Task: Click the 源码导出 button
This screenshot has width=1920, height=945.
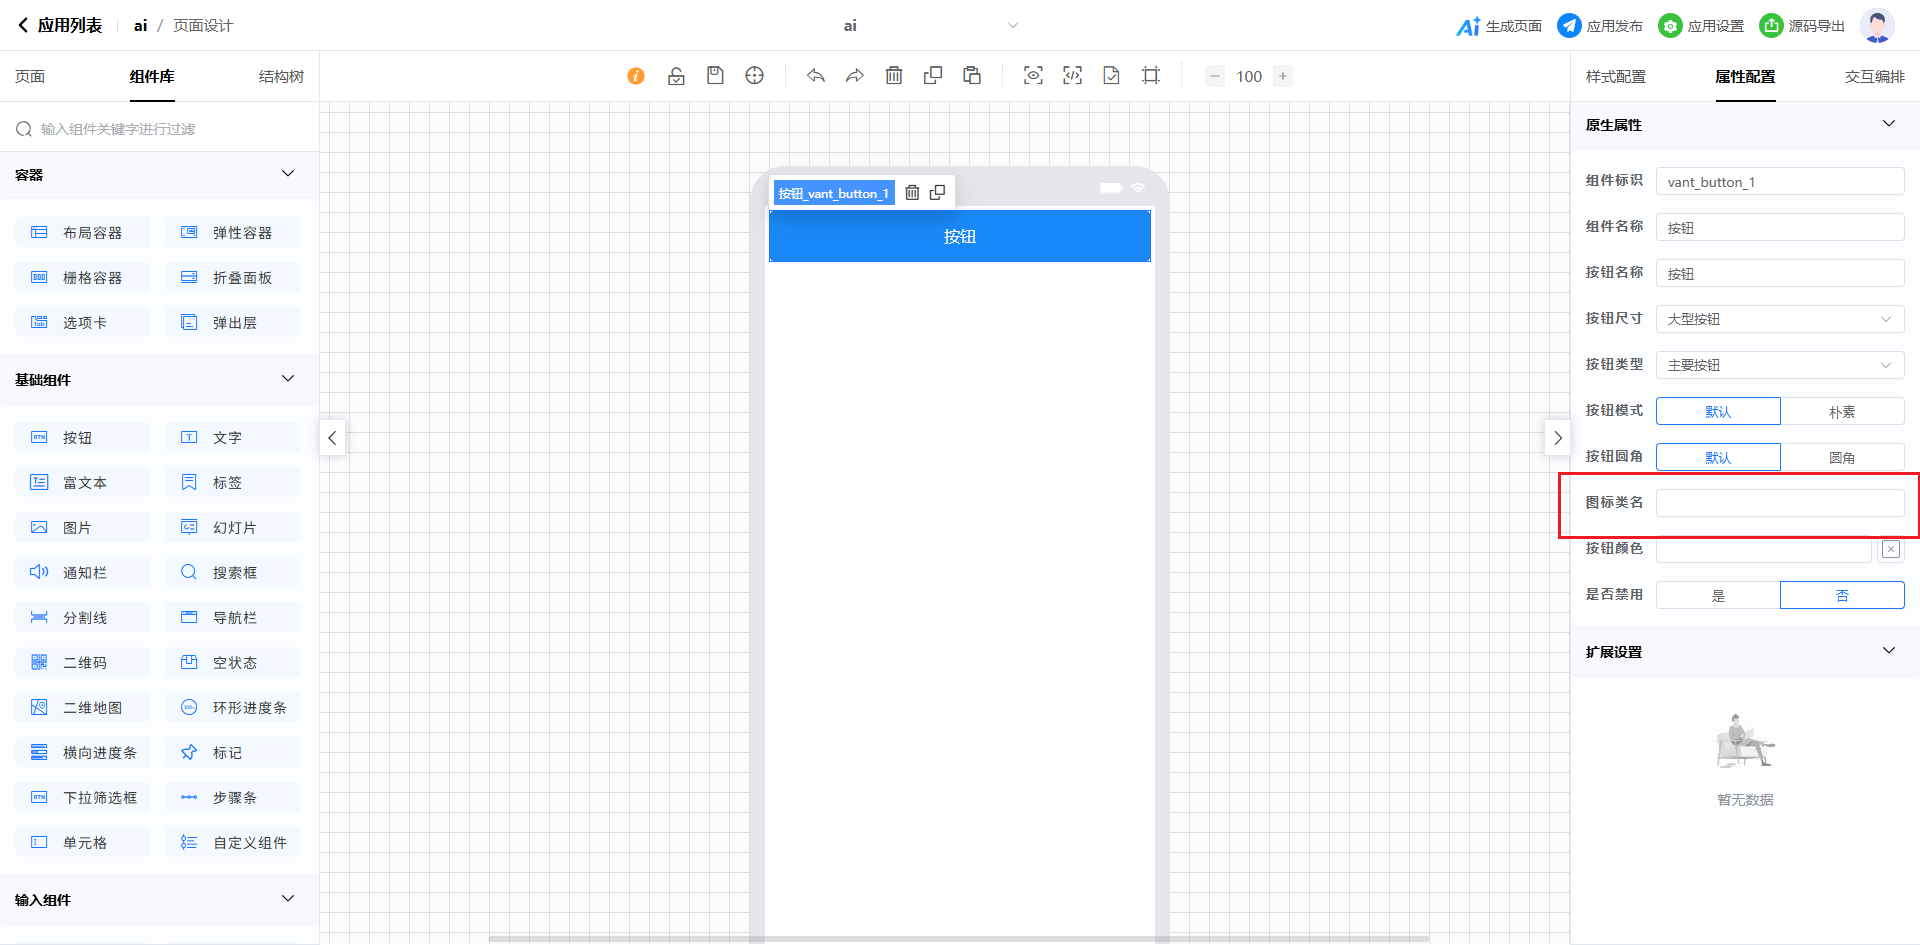Action: [x=1803, y=26]
